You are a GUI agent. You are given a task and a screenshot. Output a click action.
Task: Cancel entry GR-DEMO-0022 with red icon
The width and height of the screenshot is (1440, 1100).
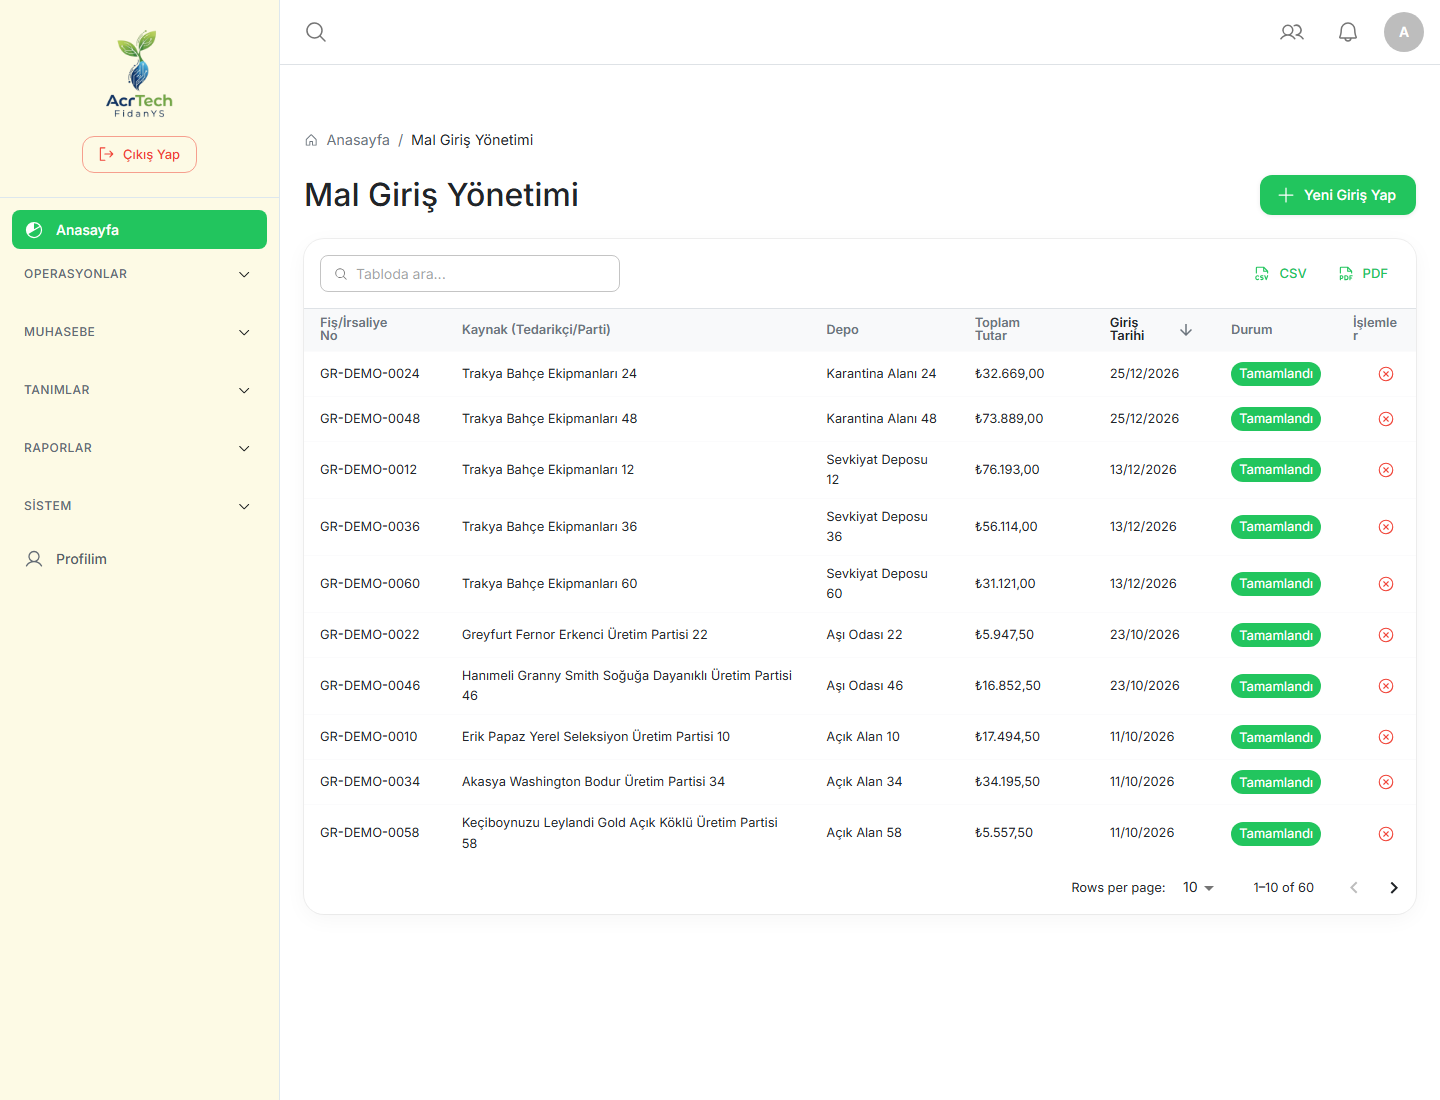(x=1386, y=635)
